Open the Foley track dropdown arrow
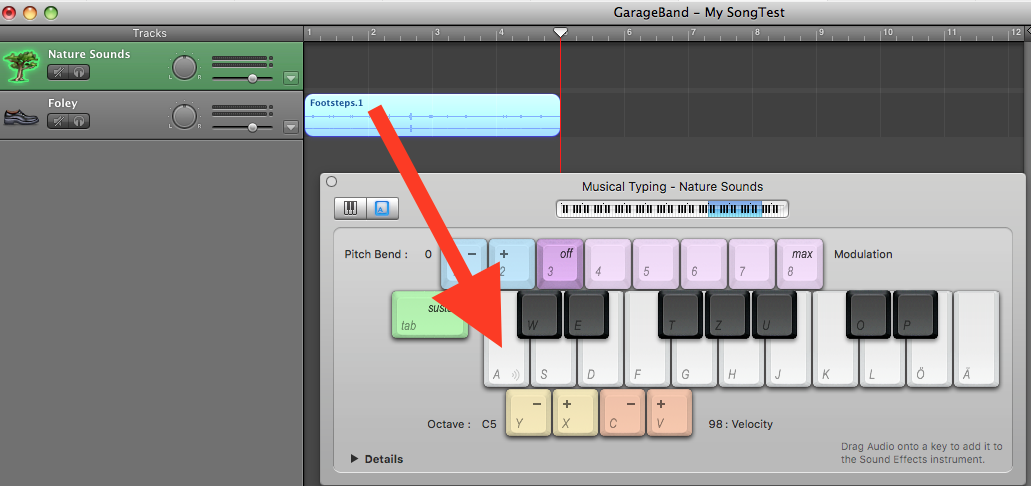Viewport: 1031px width, 486px height. coord(291,127)
